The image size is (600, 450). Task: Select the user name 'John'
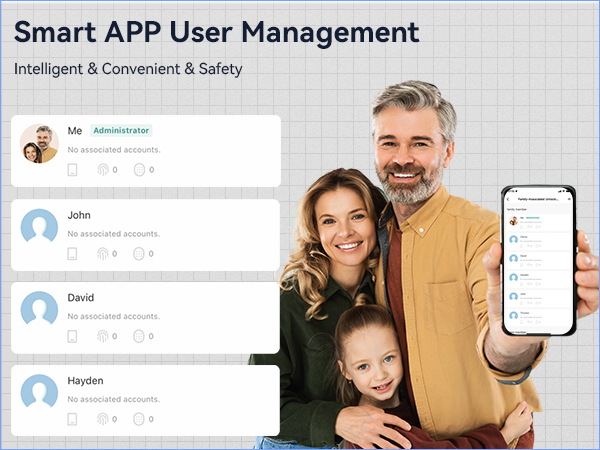tap(79, 215)
